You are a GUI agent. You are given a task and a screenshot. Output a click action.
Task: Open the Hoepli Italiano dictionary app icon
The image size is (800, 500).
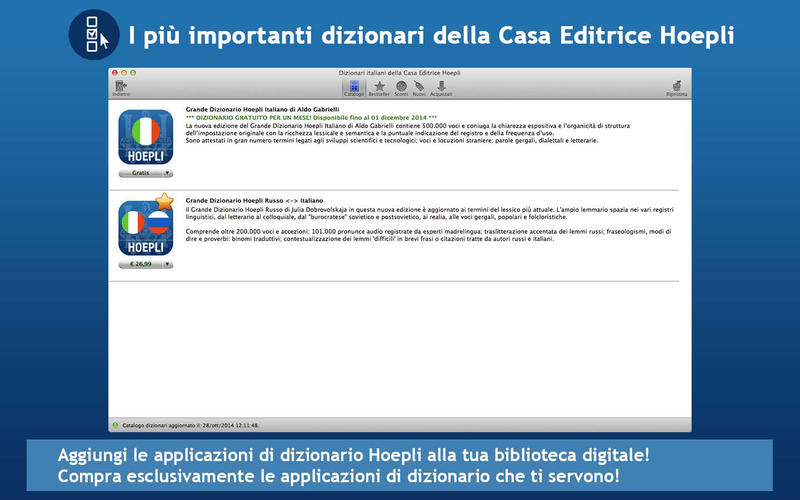click(146, 137)
